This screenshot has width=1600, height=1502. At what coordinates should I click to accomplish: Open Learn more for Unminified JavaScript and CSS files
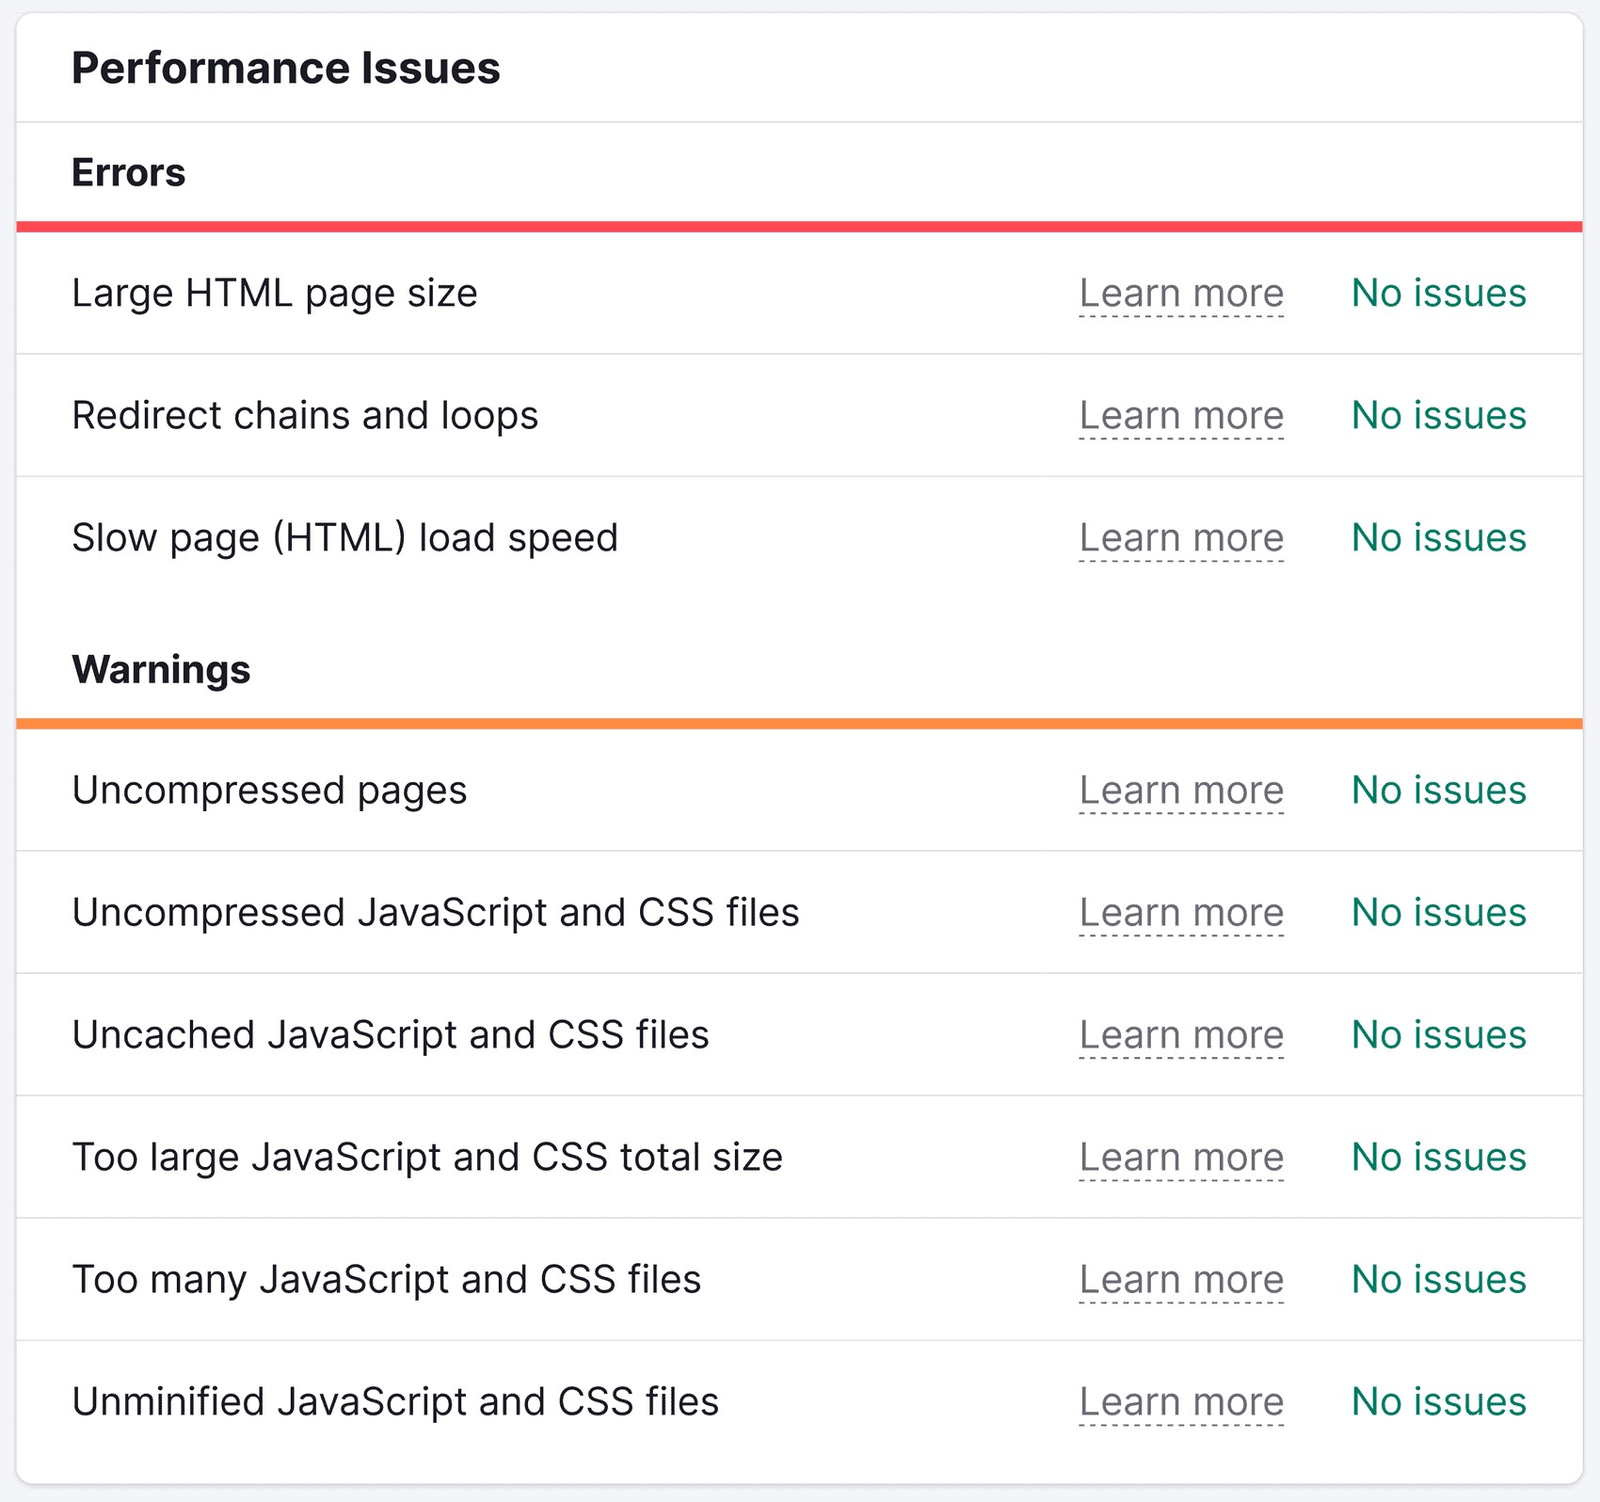[1181, 1401]
